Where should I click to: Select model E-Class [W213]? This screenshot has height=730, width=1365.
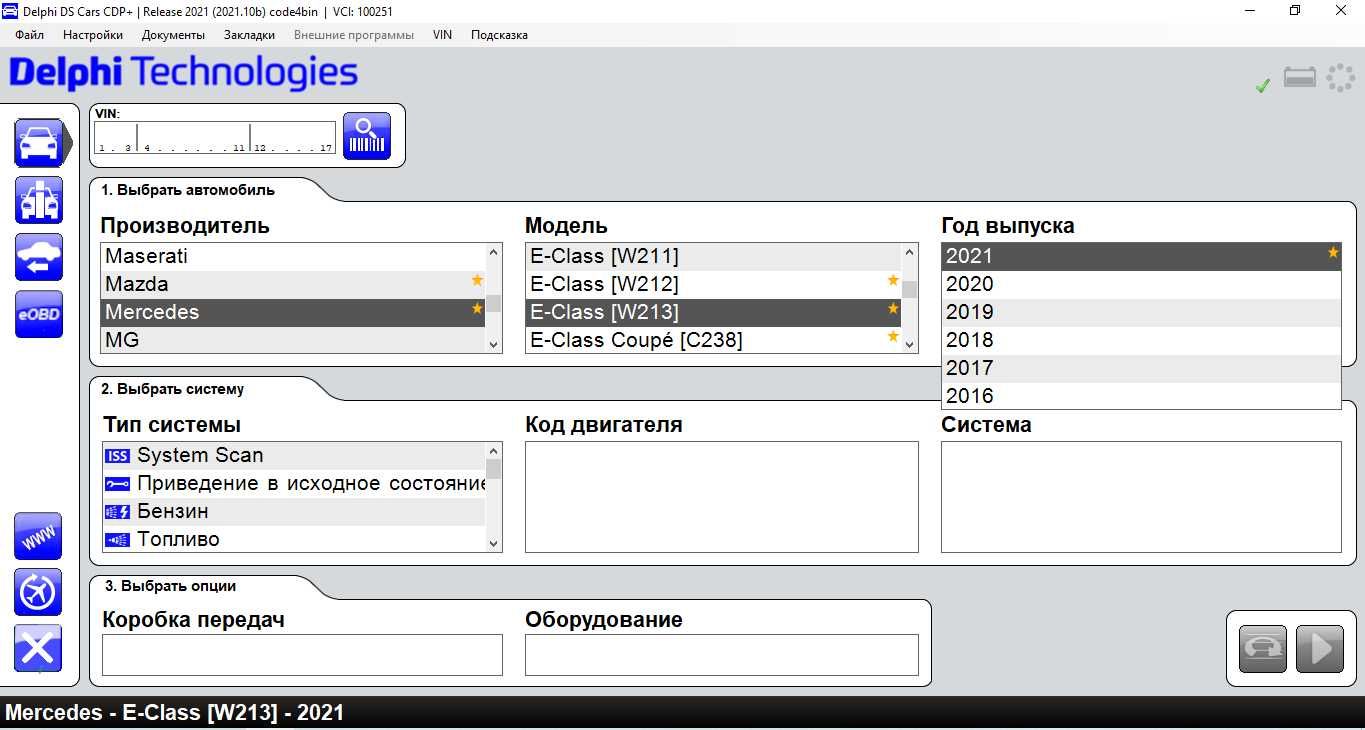coord(713,312)
